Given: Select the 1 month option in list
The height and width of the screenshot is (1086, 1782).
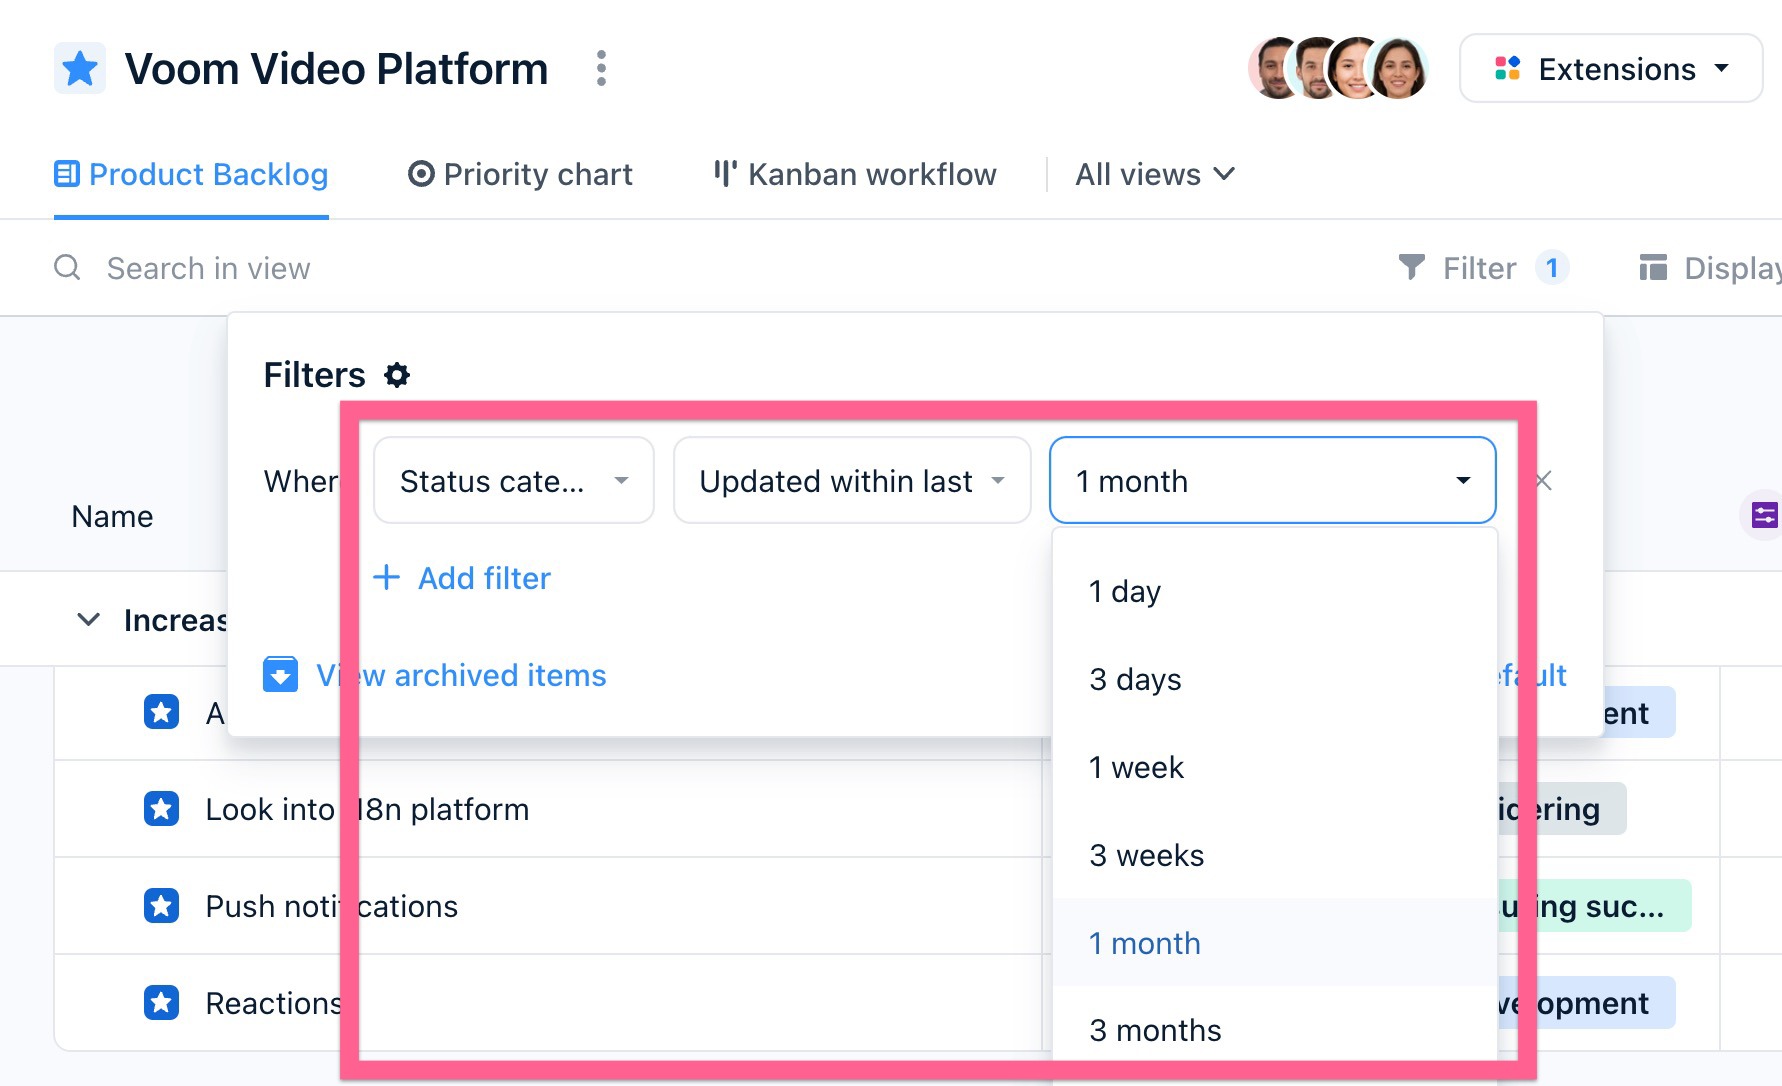Looking at the screenshot, I should point(1275,943).
